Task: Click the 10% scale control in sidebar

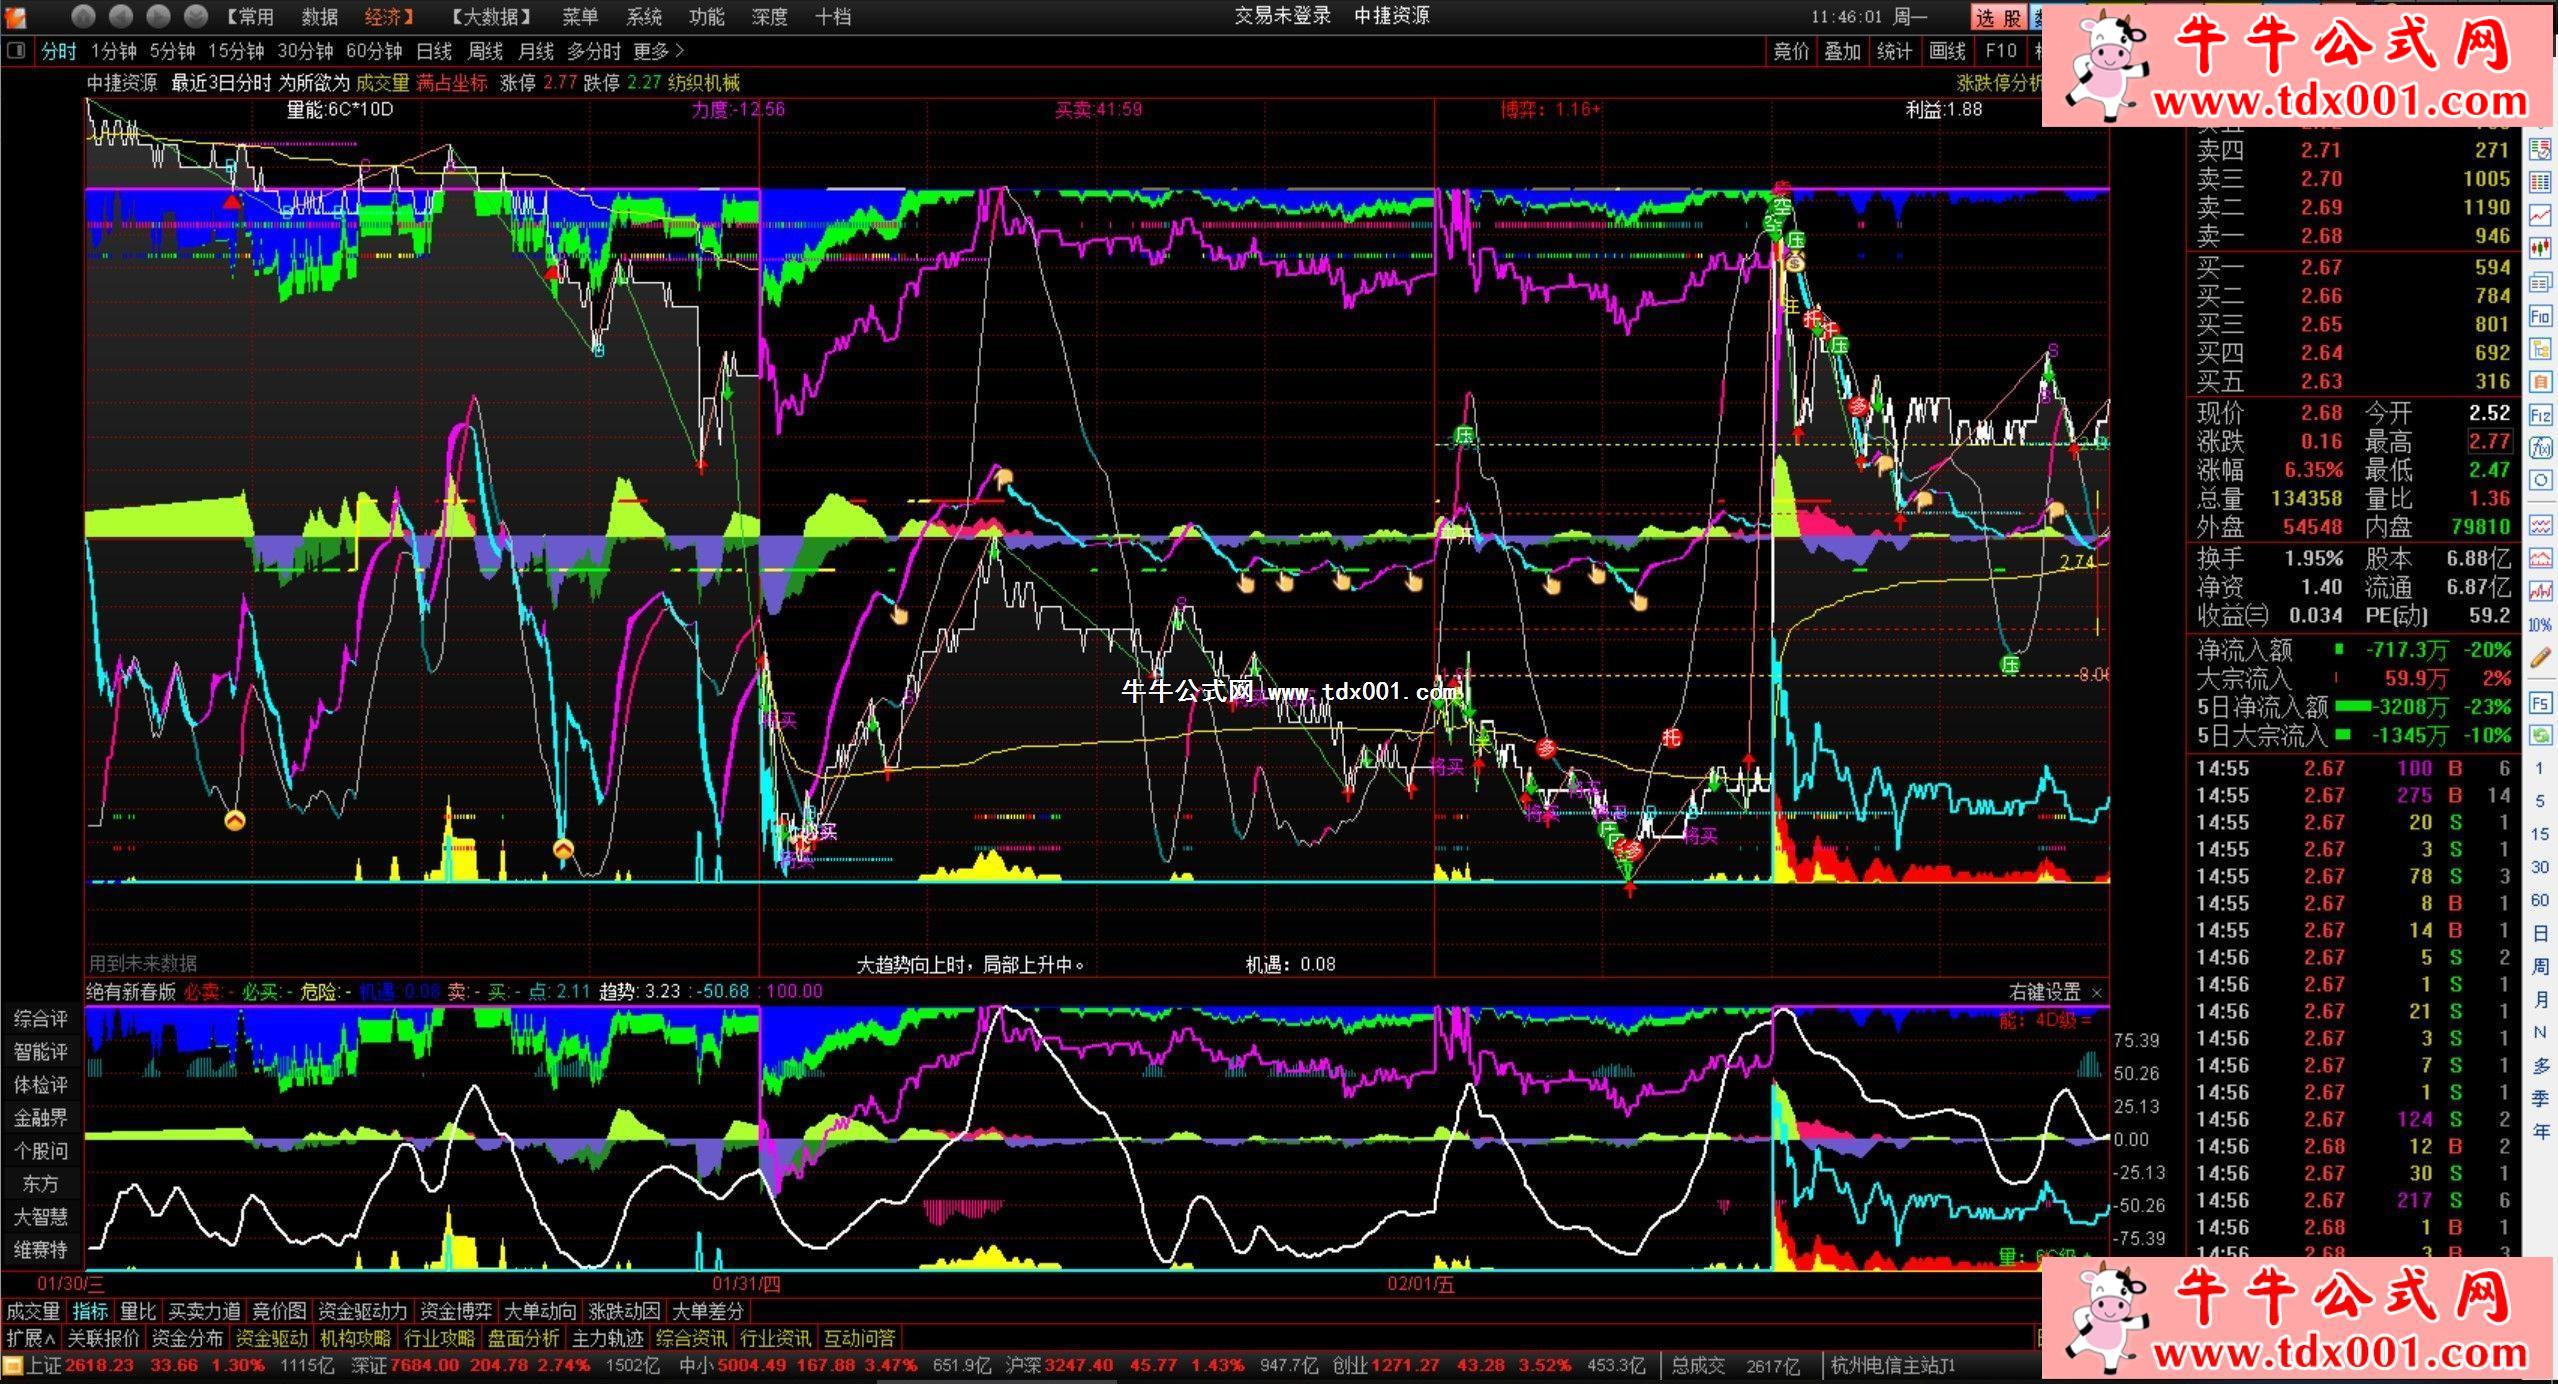Action: click(2541, 624)
